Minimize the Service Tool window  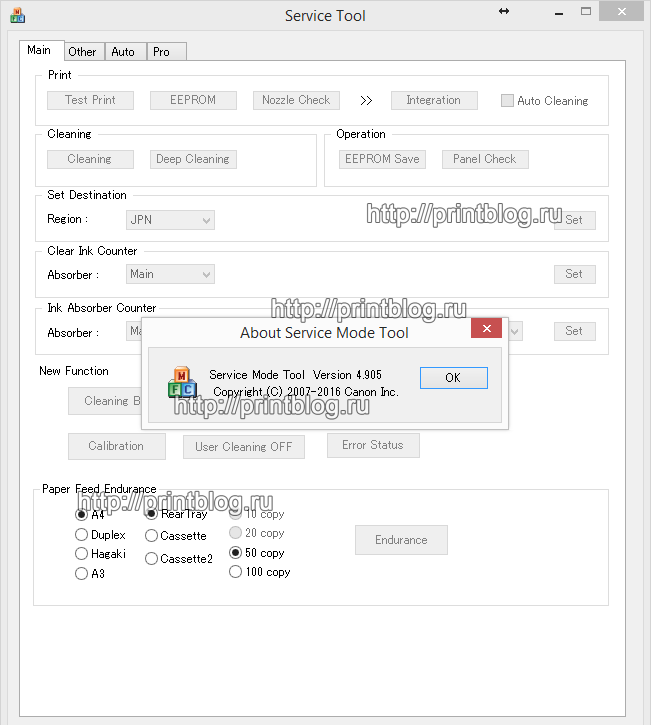point(547,14)
